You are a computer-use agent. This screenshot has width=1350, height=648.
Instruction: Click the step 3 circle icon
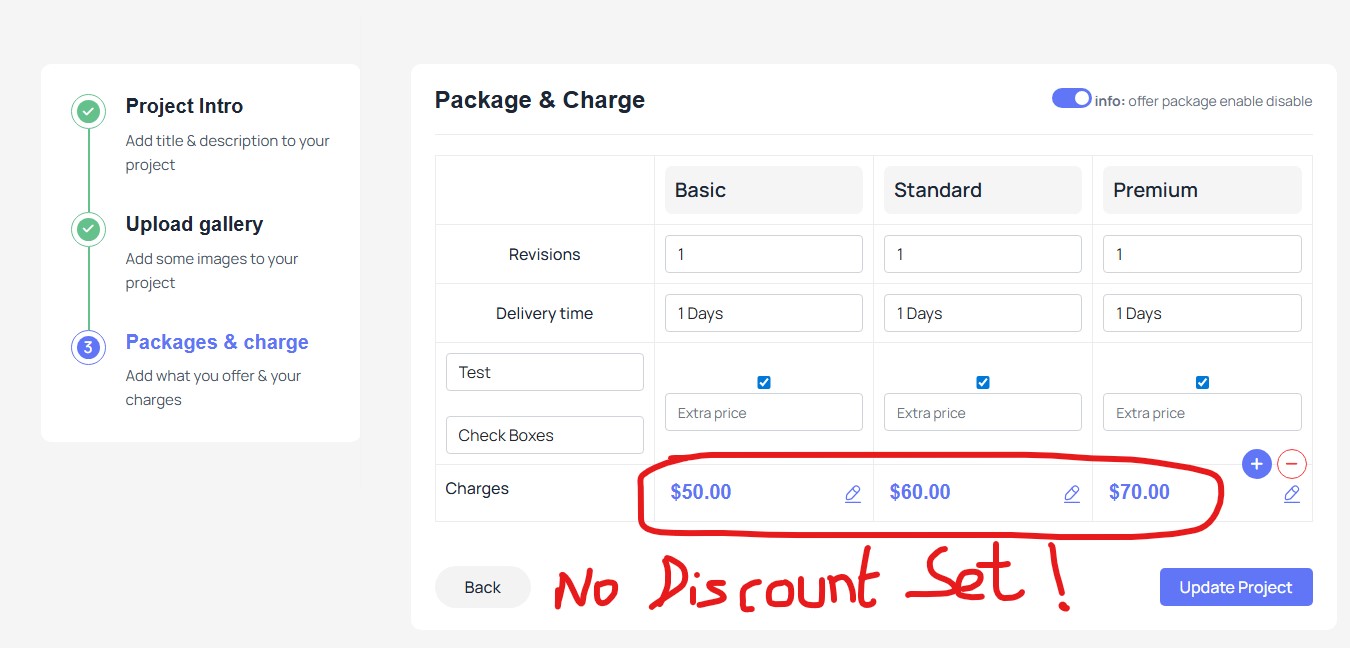88,347
